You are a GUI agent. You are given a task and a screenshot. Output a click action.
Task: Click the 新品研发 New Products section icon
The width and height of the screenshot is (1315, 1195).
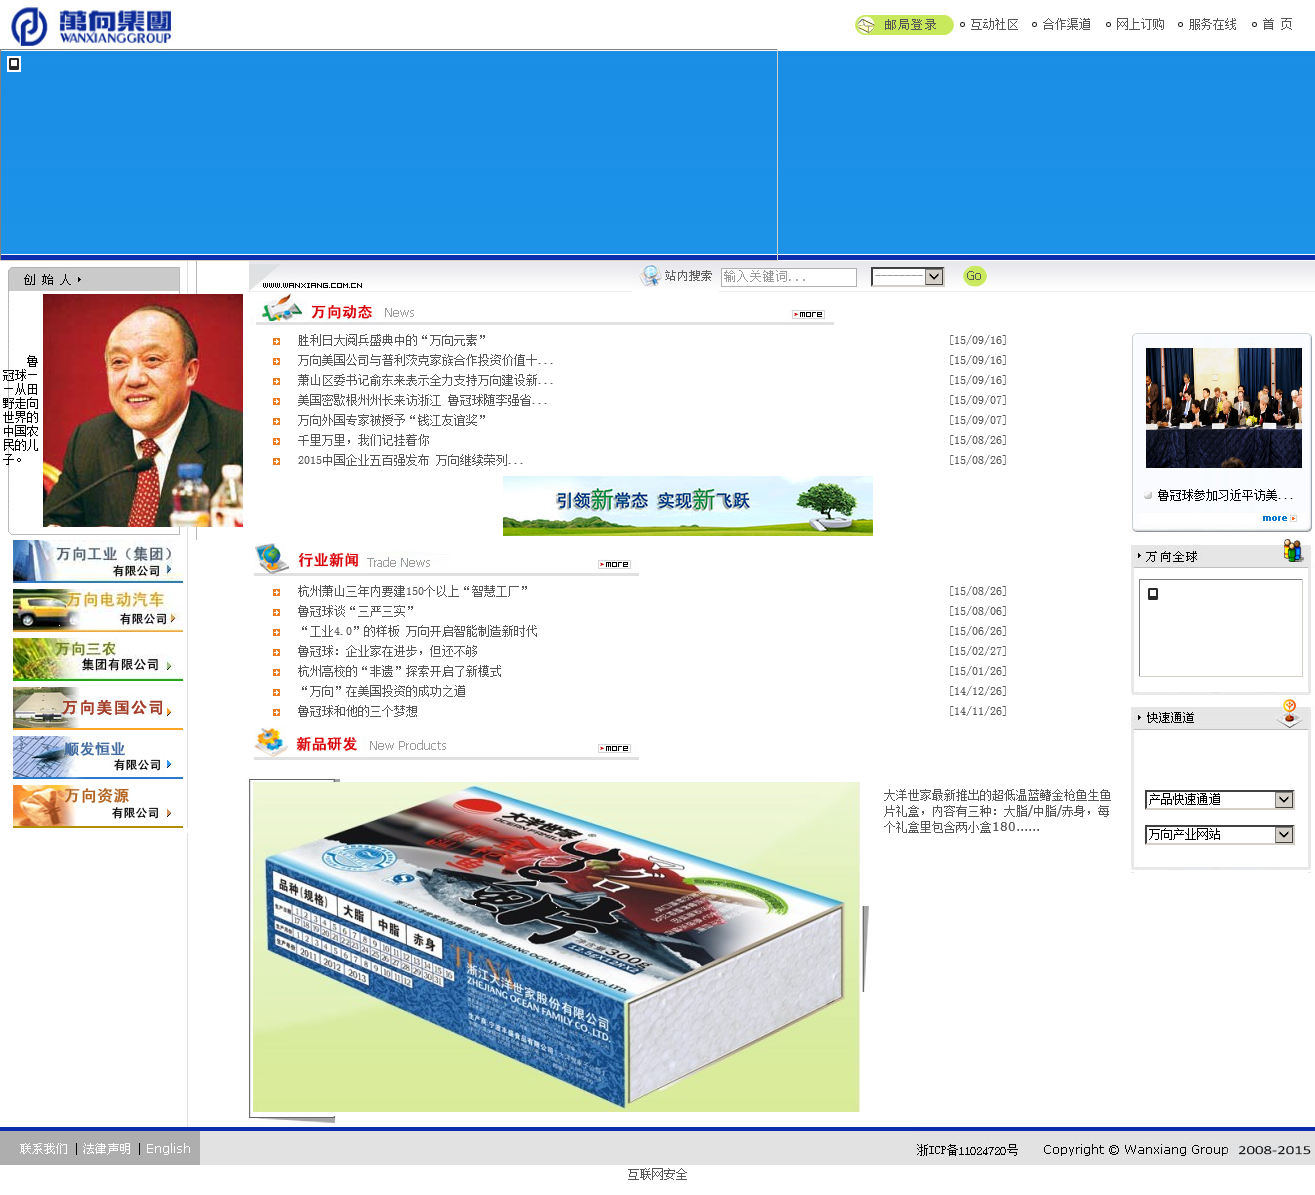coord(271,742)
